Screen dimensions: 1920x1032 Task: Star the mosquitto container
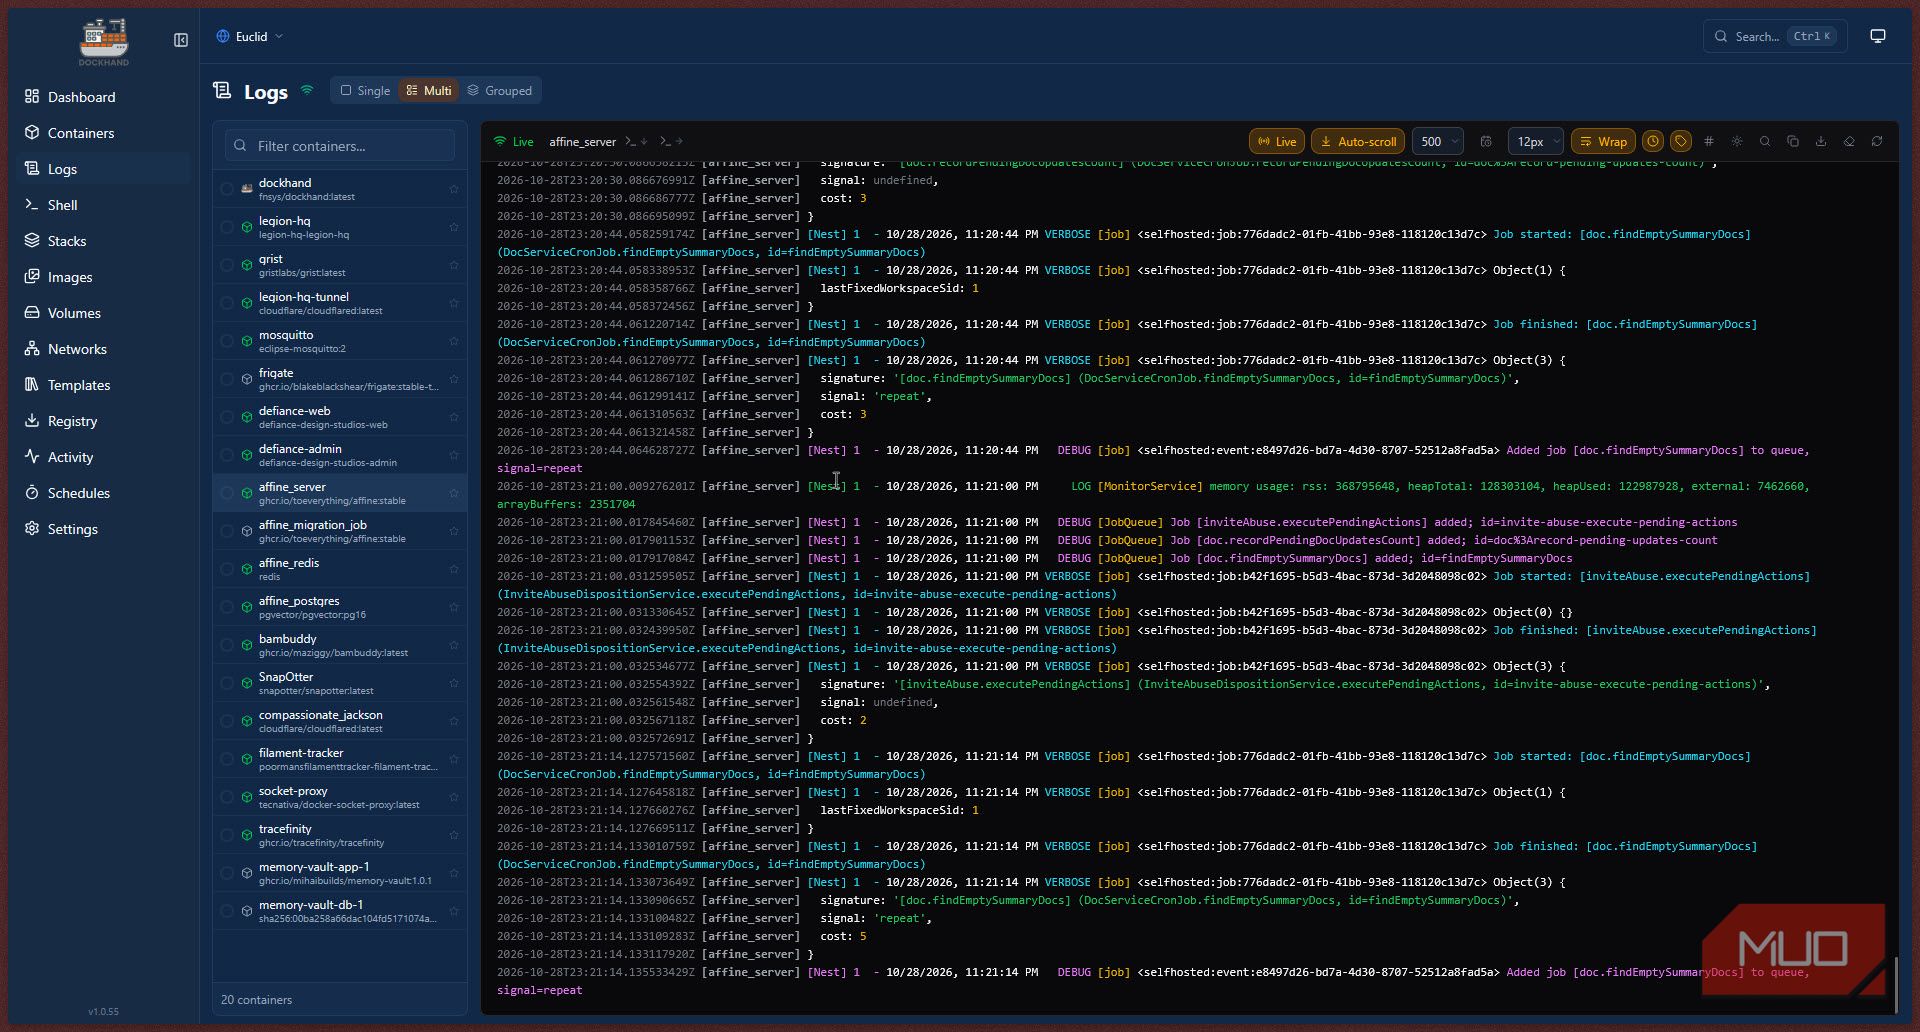tap(454, 341)
